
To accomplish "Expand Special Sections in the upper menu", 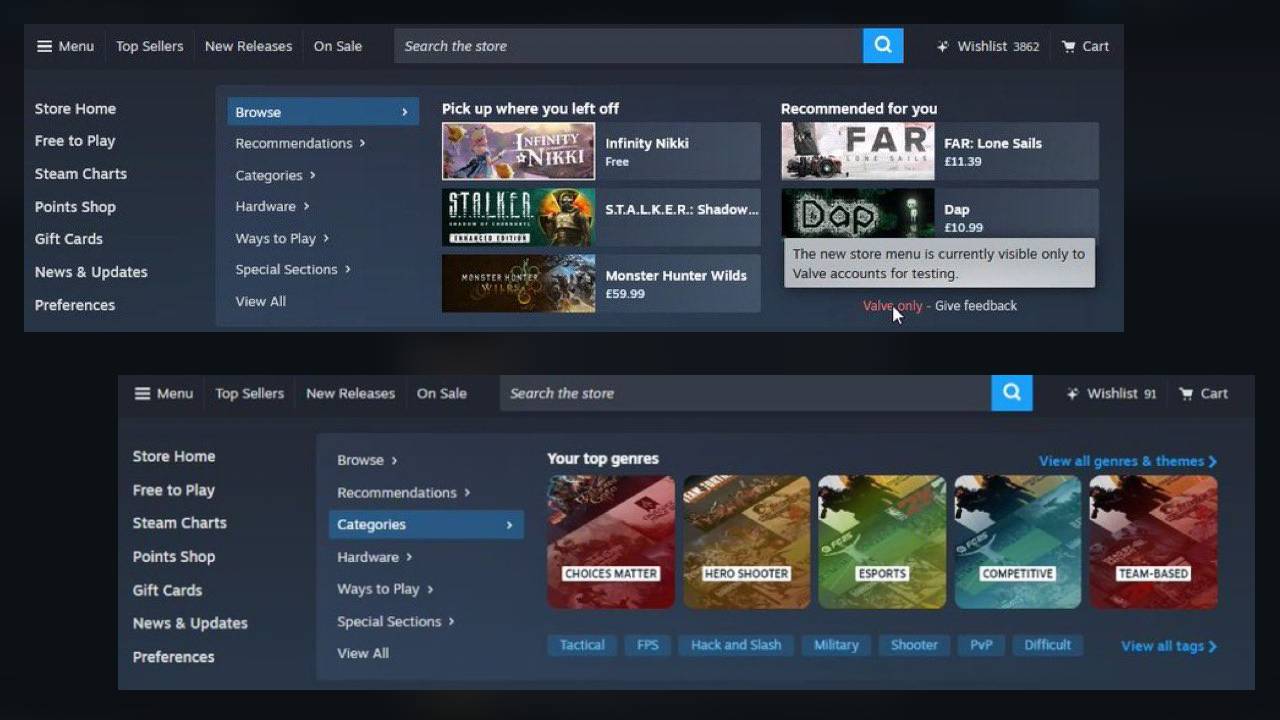I will [293, 269].
